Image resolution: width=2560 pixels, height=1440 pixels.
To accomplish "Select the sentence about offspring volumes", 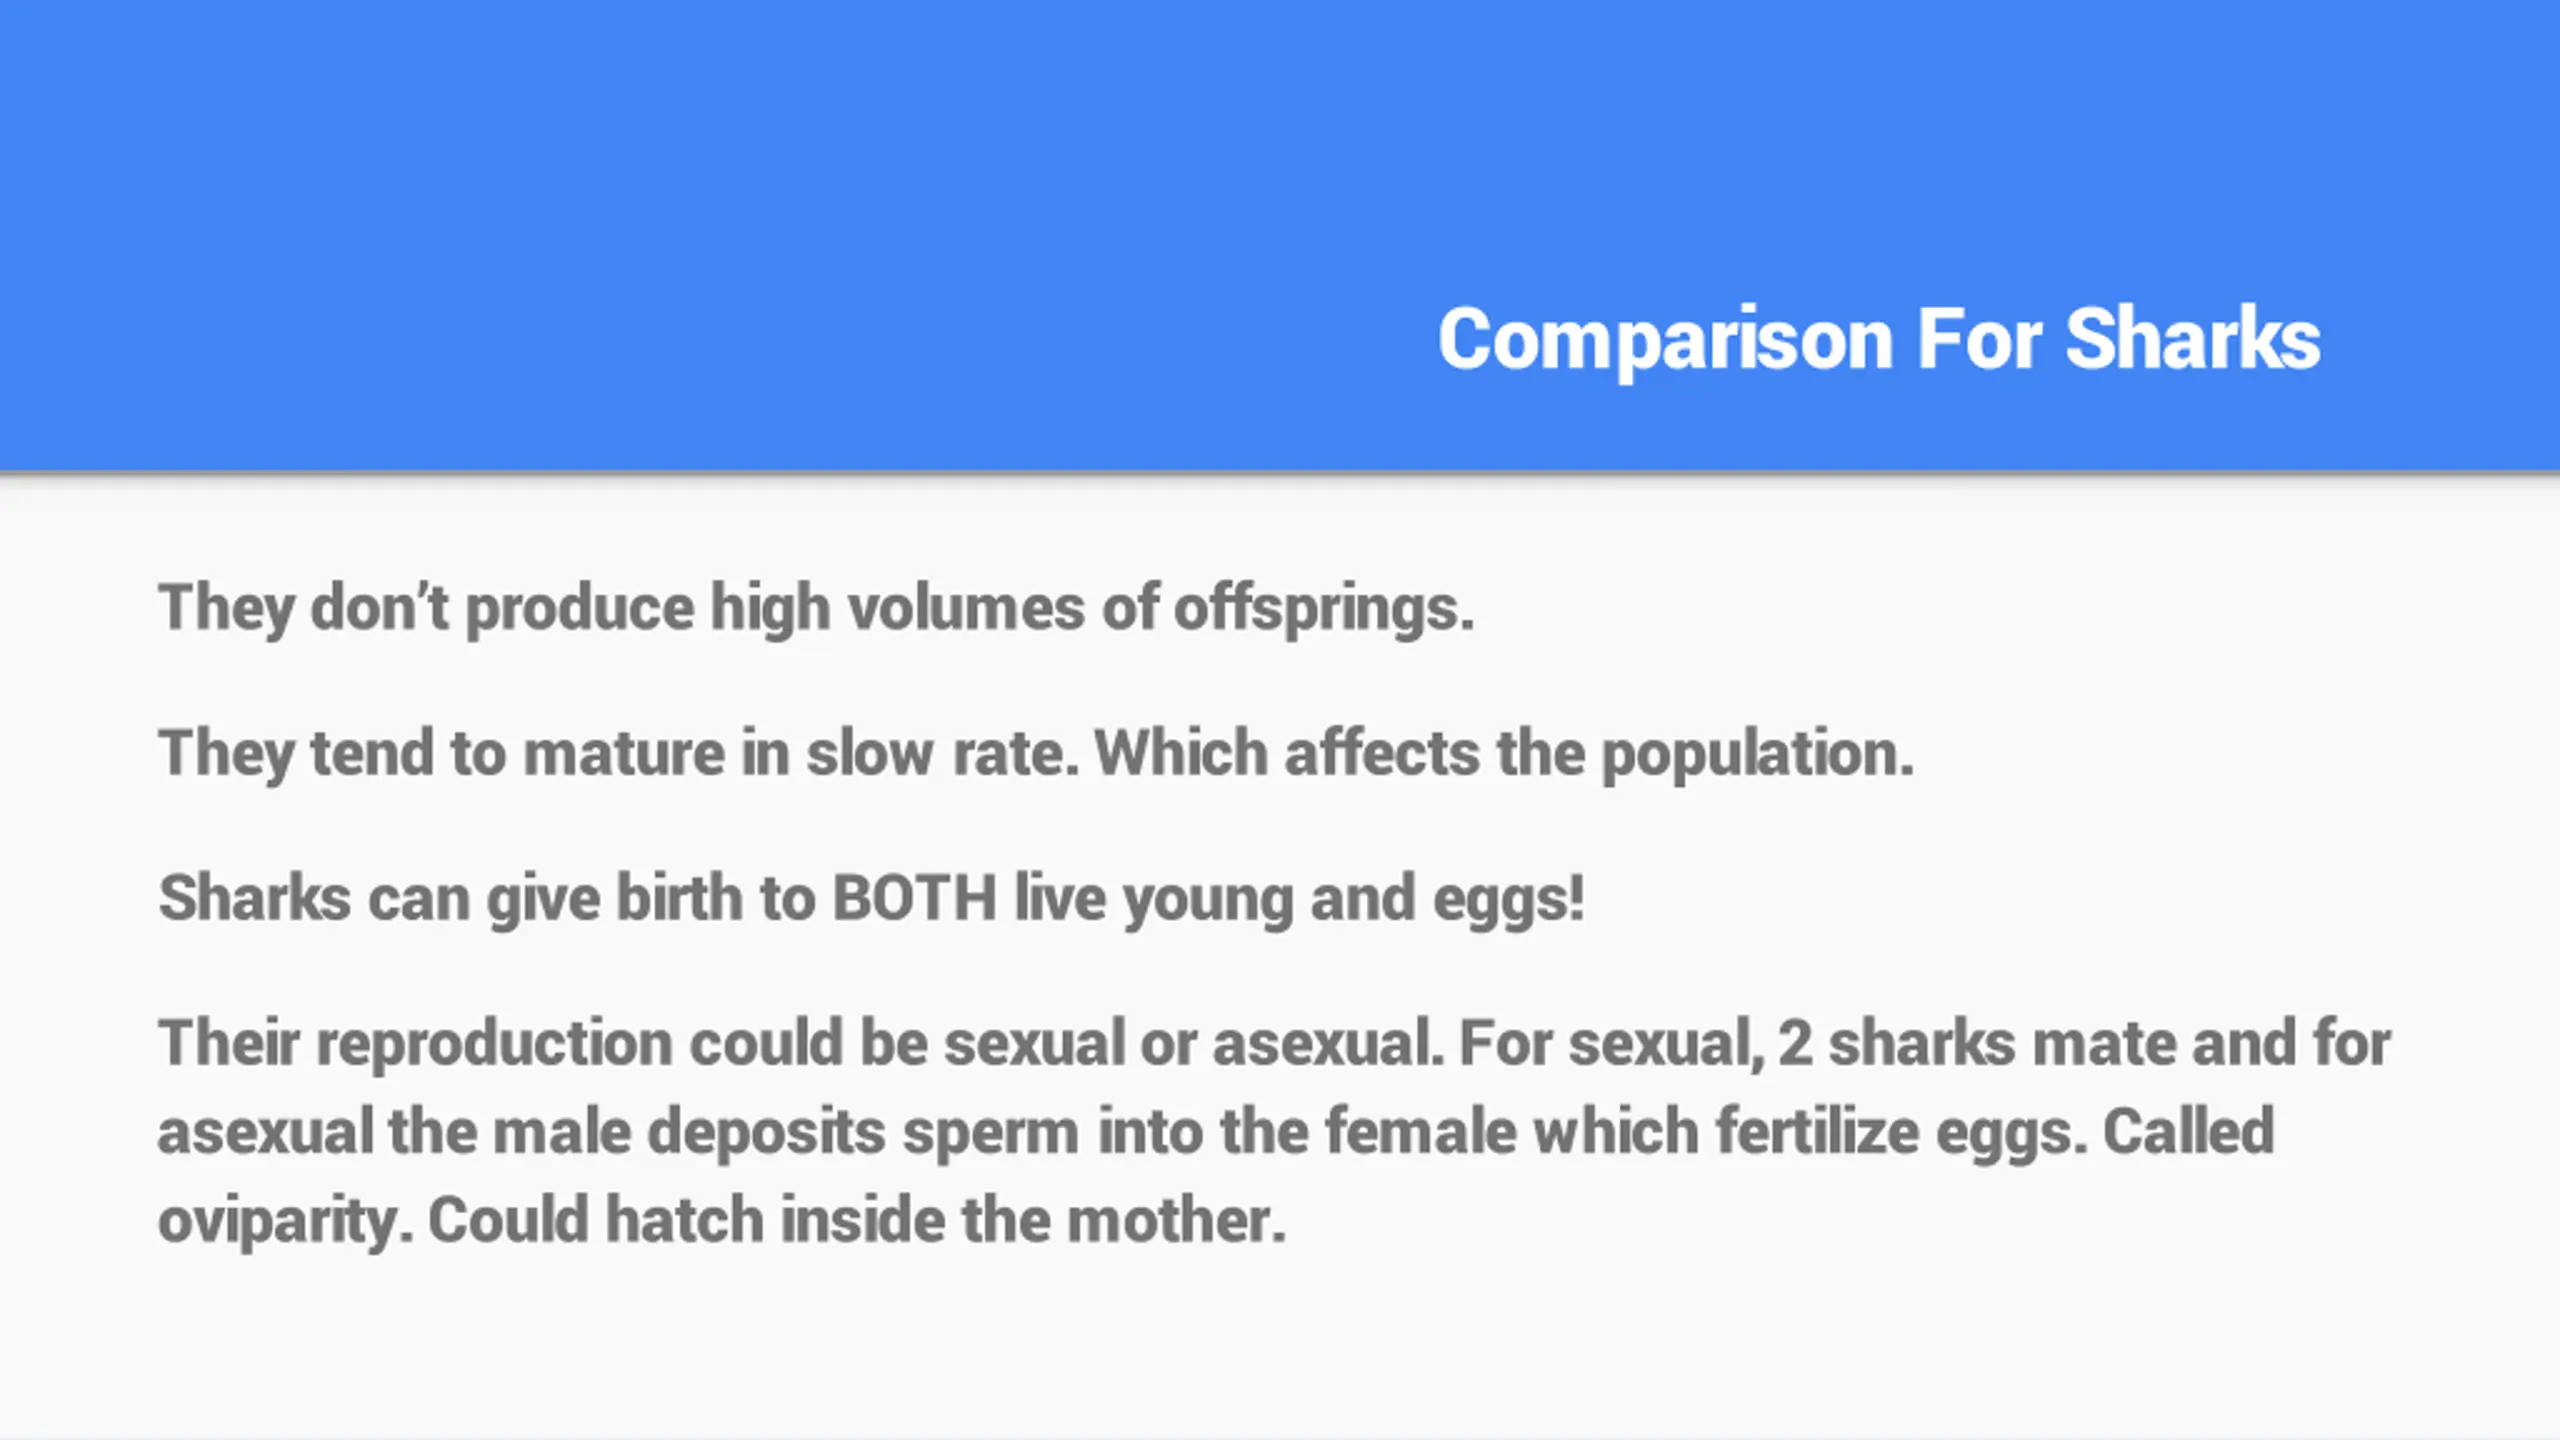I will 816,608.
